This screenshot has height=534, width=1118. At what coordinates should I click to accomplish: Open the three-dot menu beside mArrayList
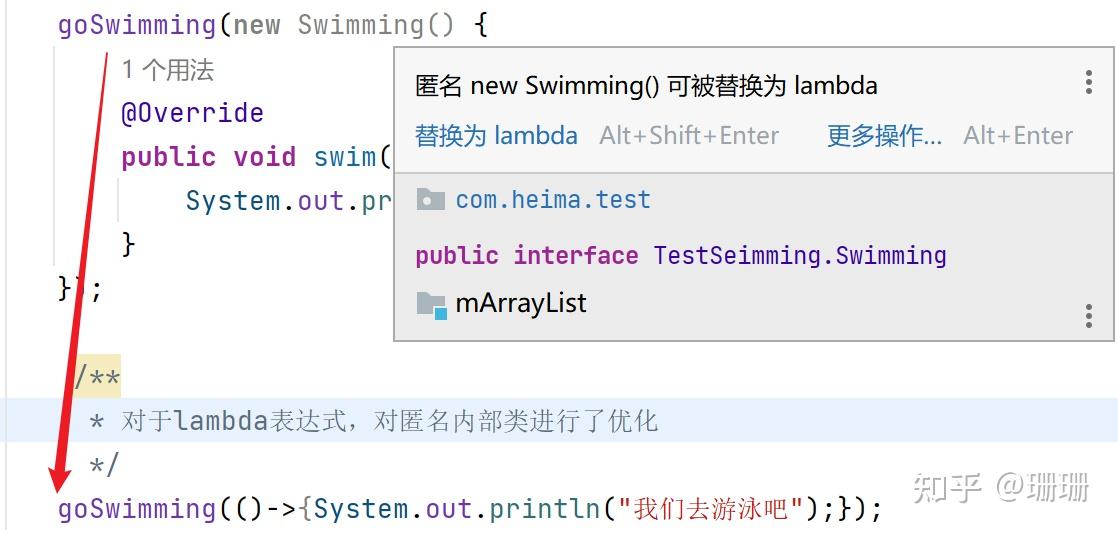tap(1089, 317)
